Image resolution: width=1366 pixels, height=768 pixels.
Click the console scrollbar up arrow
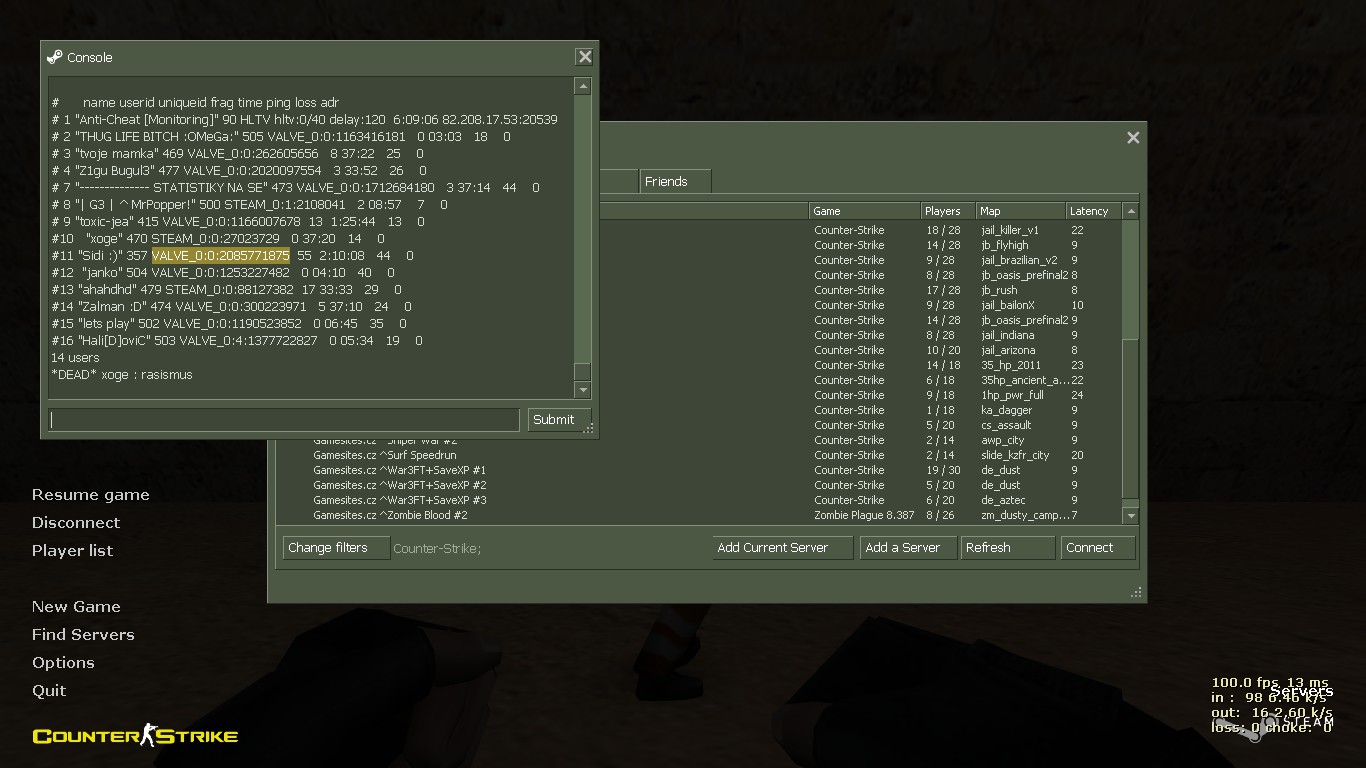pos(582,87)
